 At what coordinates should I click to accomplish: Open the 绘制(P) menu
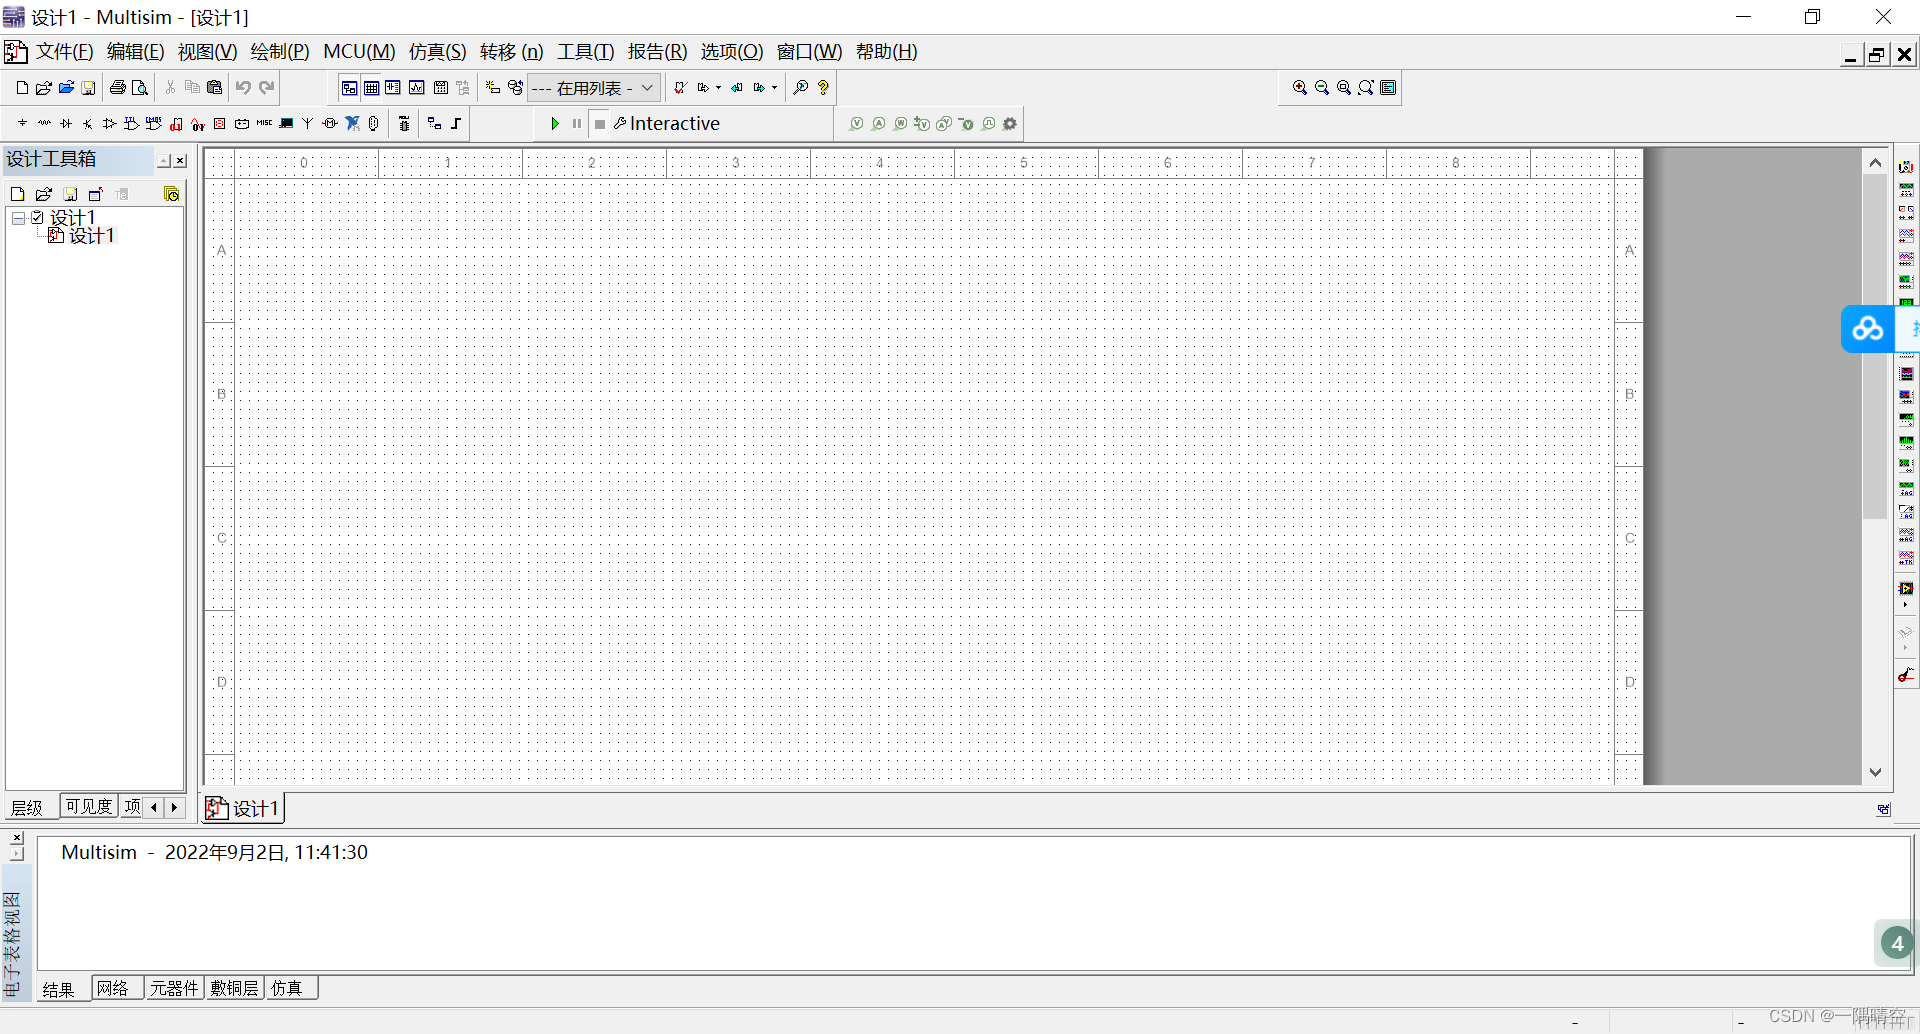coord(280,52)
